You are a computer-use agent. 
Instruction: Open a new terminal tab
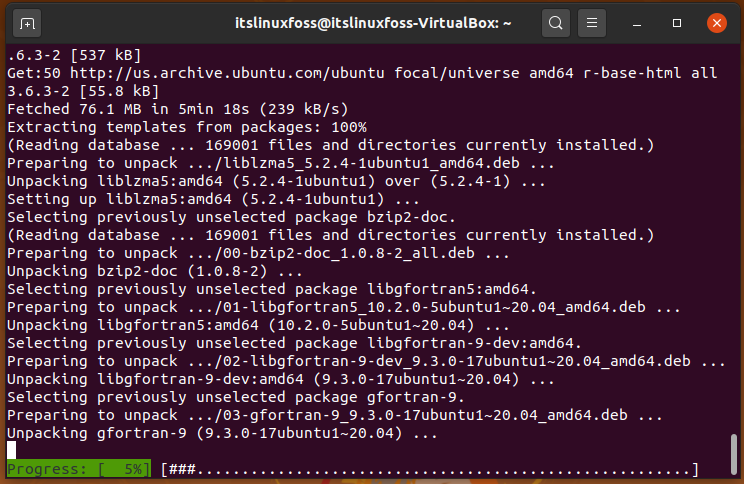[x=27, y=23]
